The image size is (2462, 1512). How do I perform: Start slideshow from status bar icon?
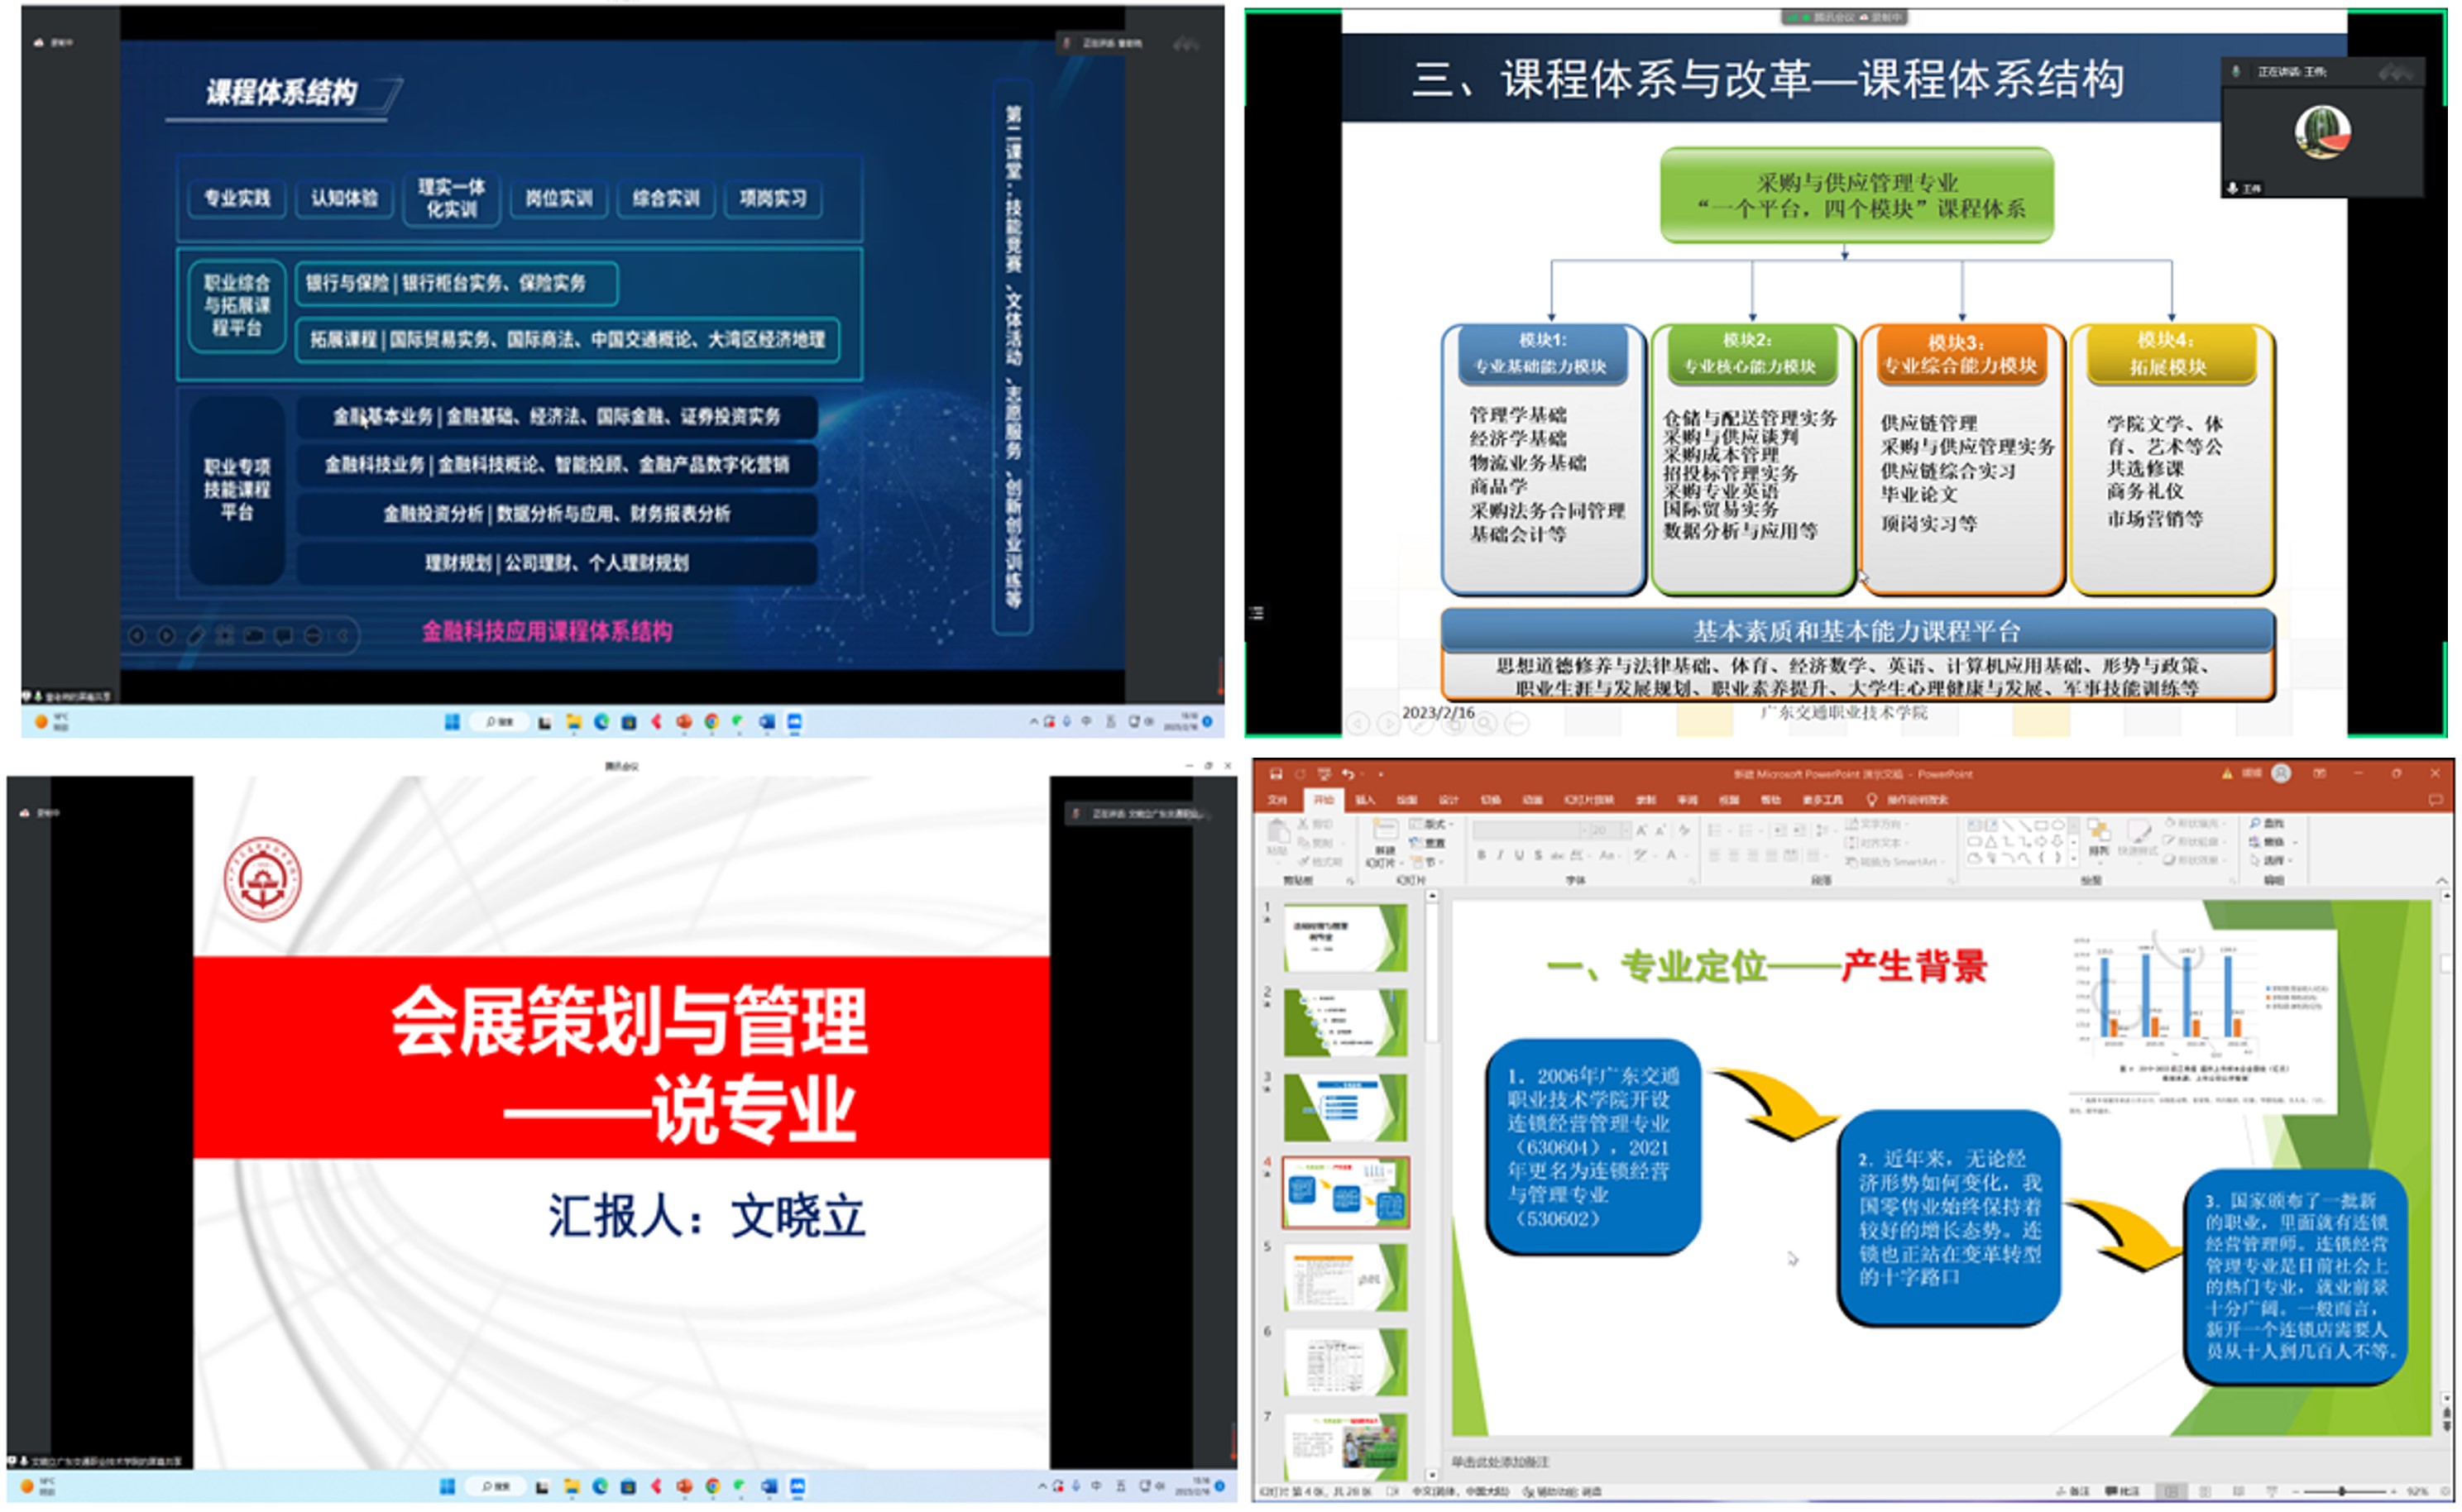[x=2272, y=1492]
